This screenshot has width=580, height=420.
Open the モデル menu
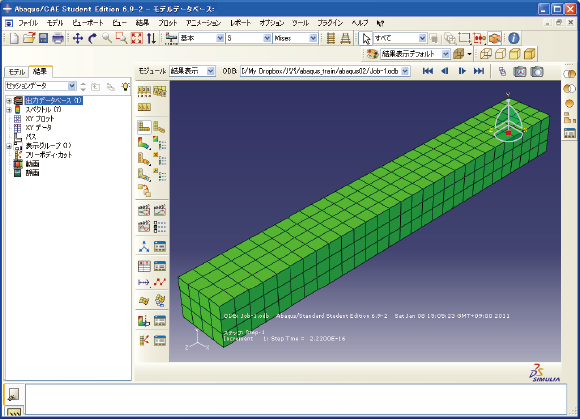55,23
